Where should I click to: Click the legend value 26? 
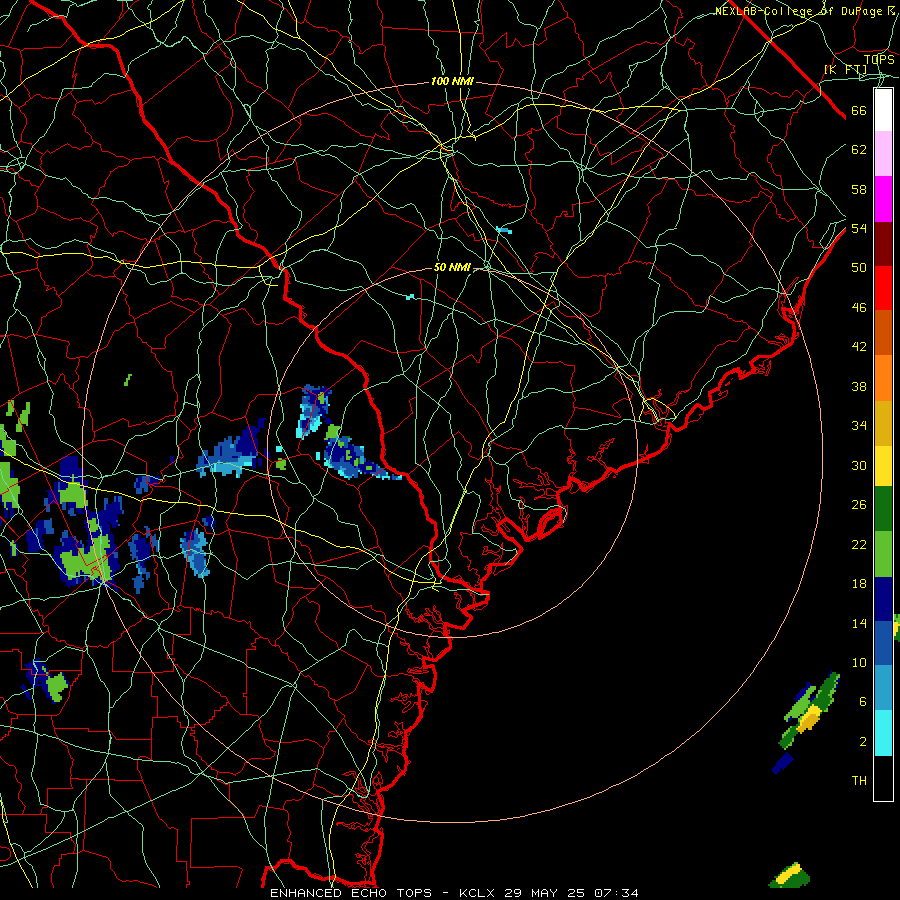pyautogui.click(x=859, y=505)
